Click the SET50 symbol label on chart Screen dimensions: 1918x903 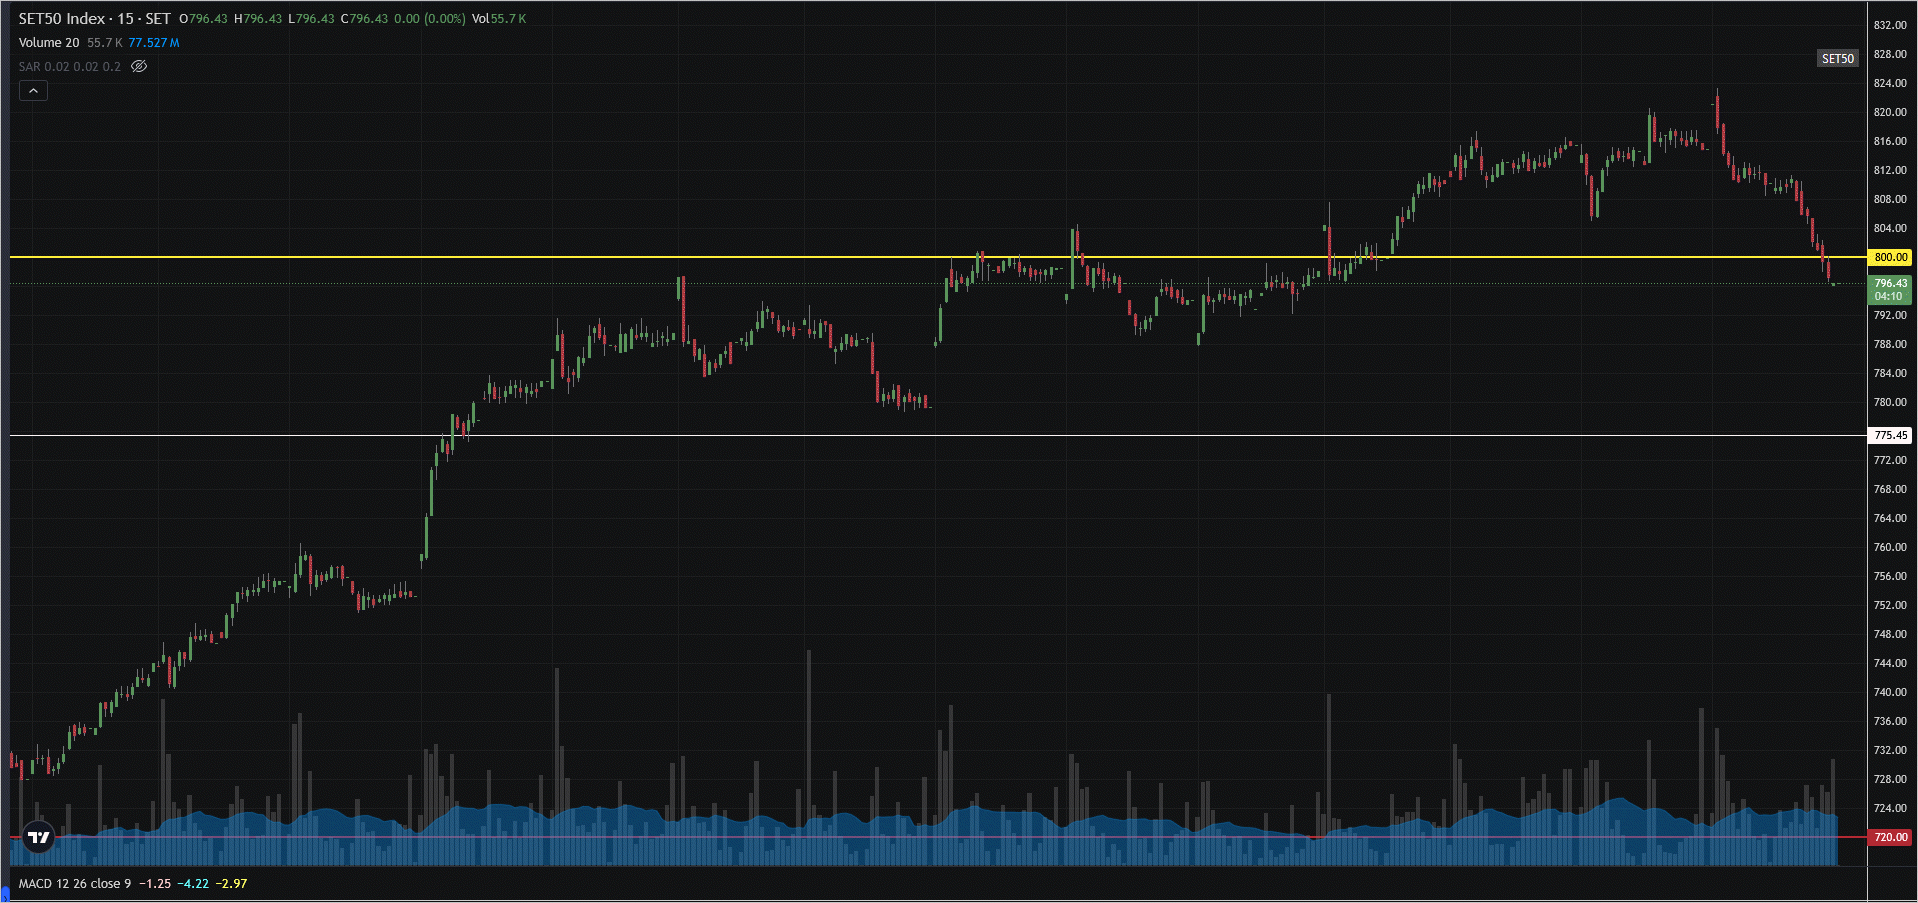pos(1838,59)
